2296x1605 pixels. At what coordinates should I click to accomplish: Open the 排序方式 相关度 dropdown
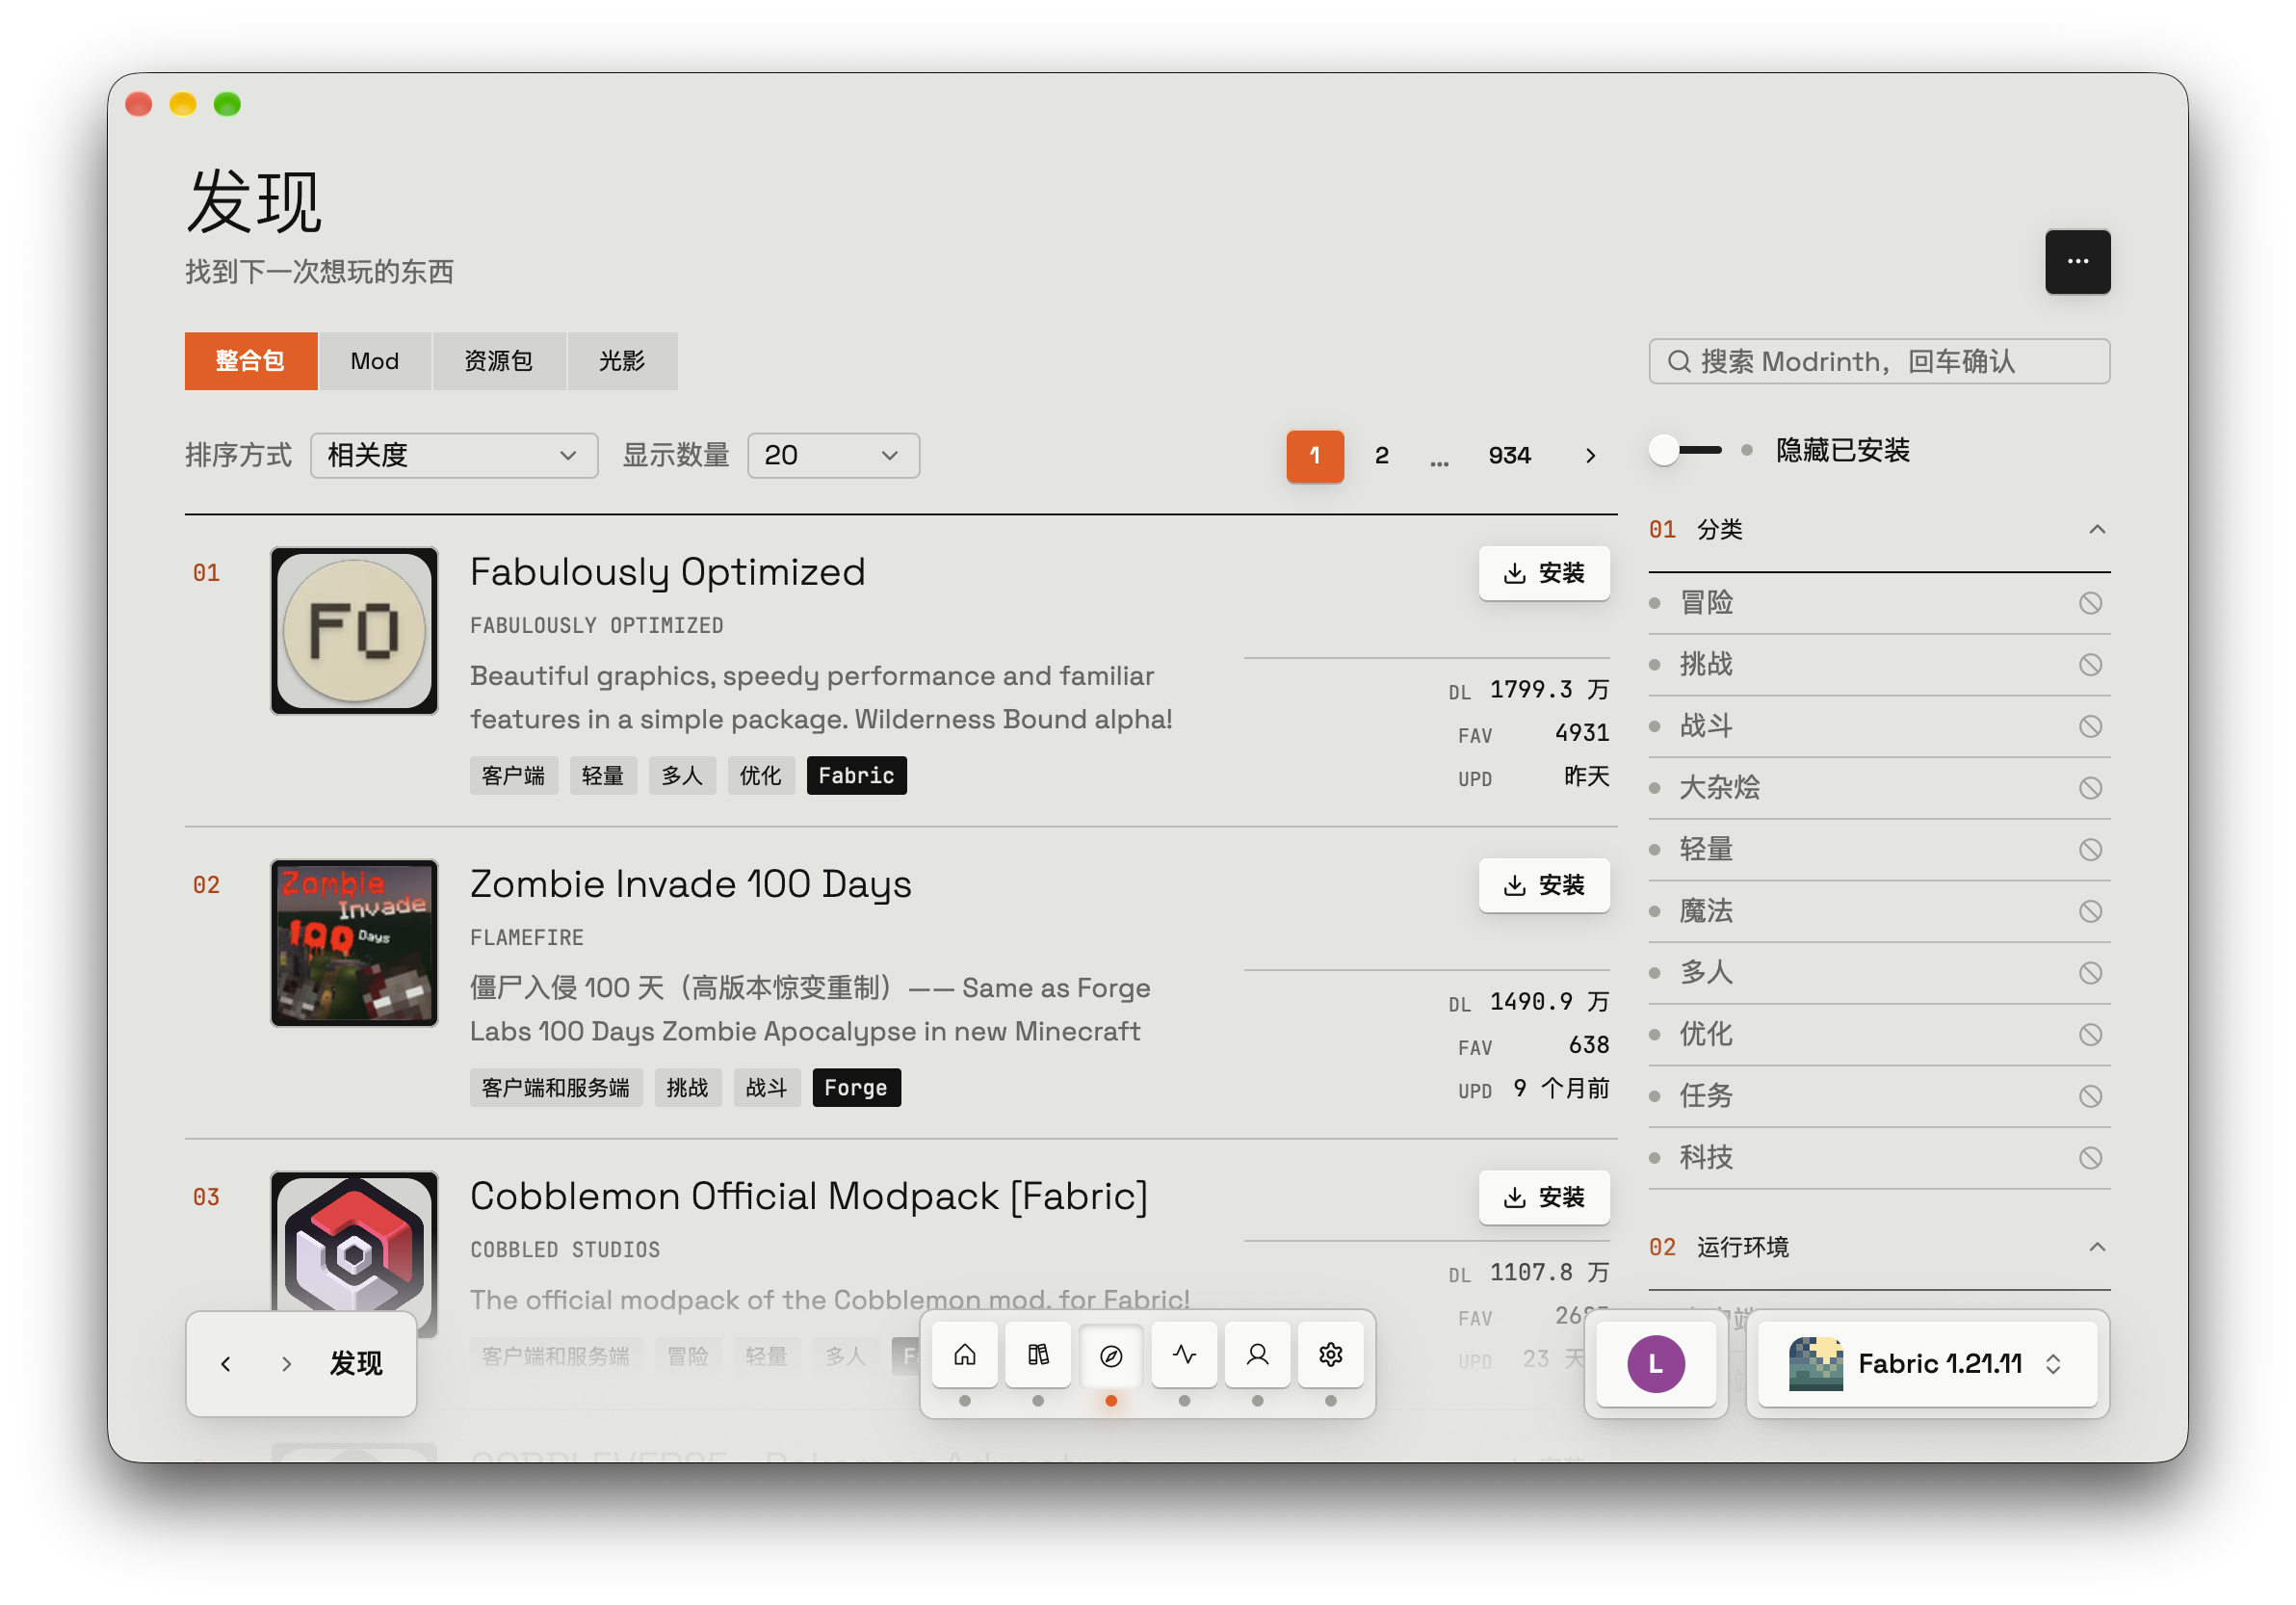(x=454, y=456)
